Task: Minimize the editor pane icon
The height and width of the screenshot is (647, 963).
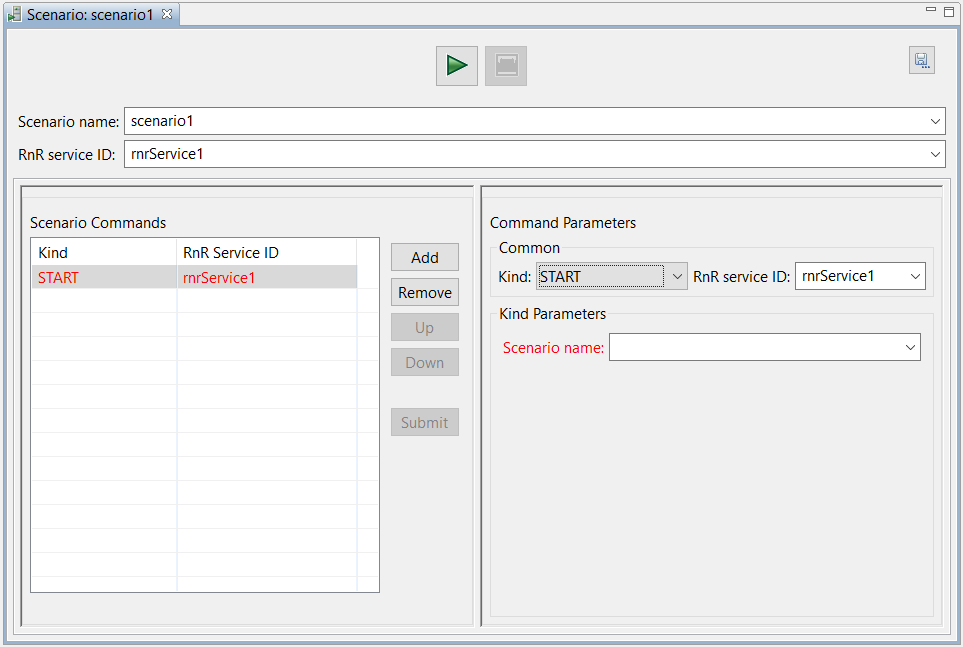Action: coord(931,10)
